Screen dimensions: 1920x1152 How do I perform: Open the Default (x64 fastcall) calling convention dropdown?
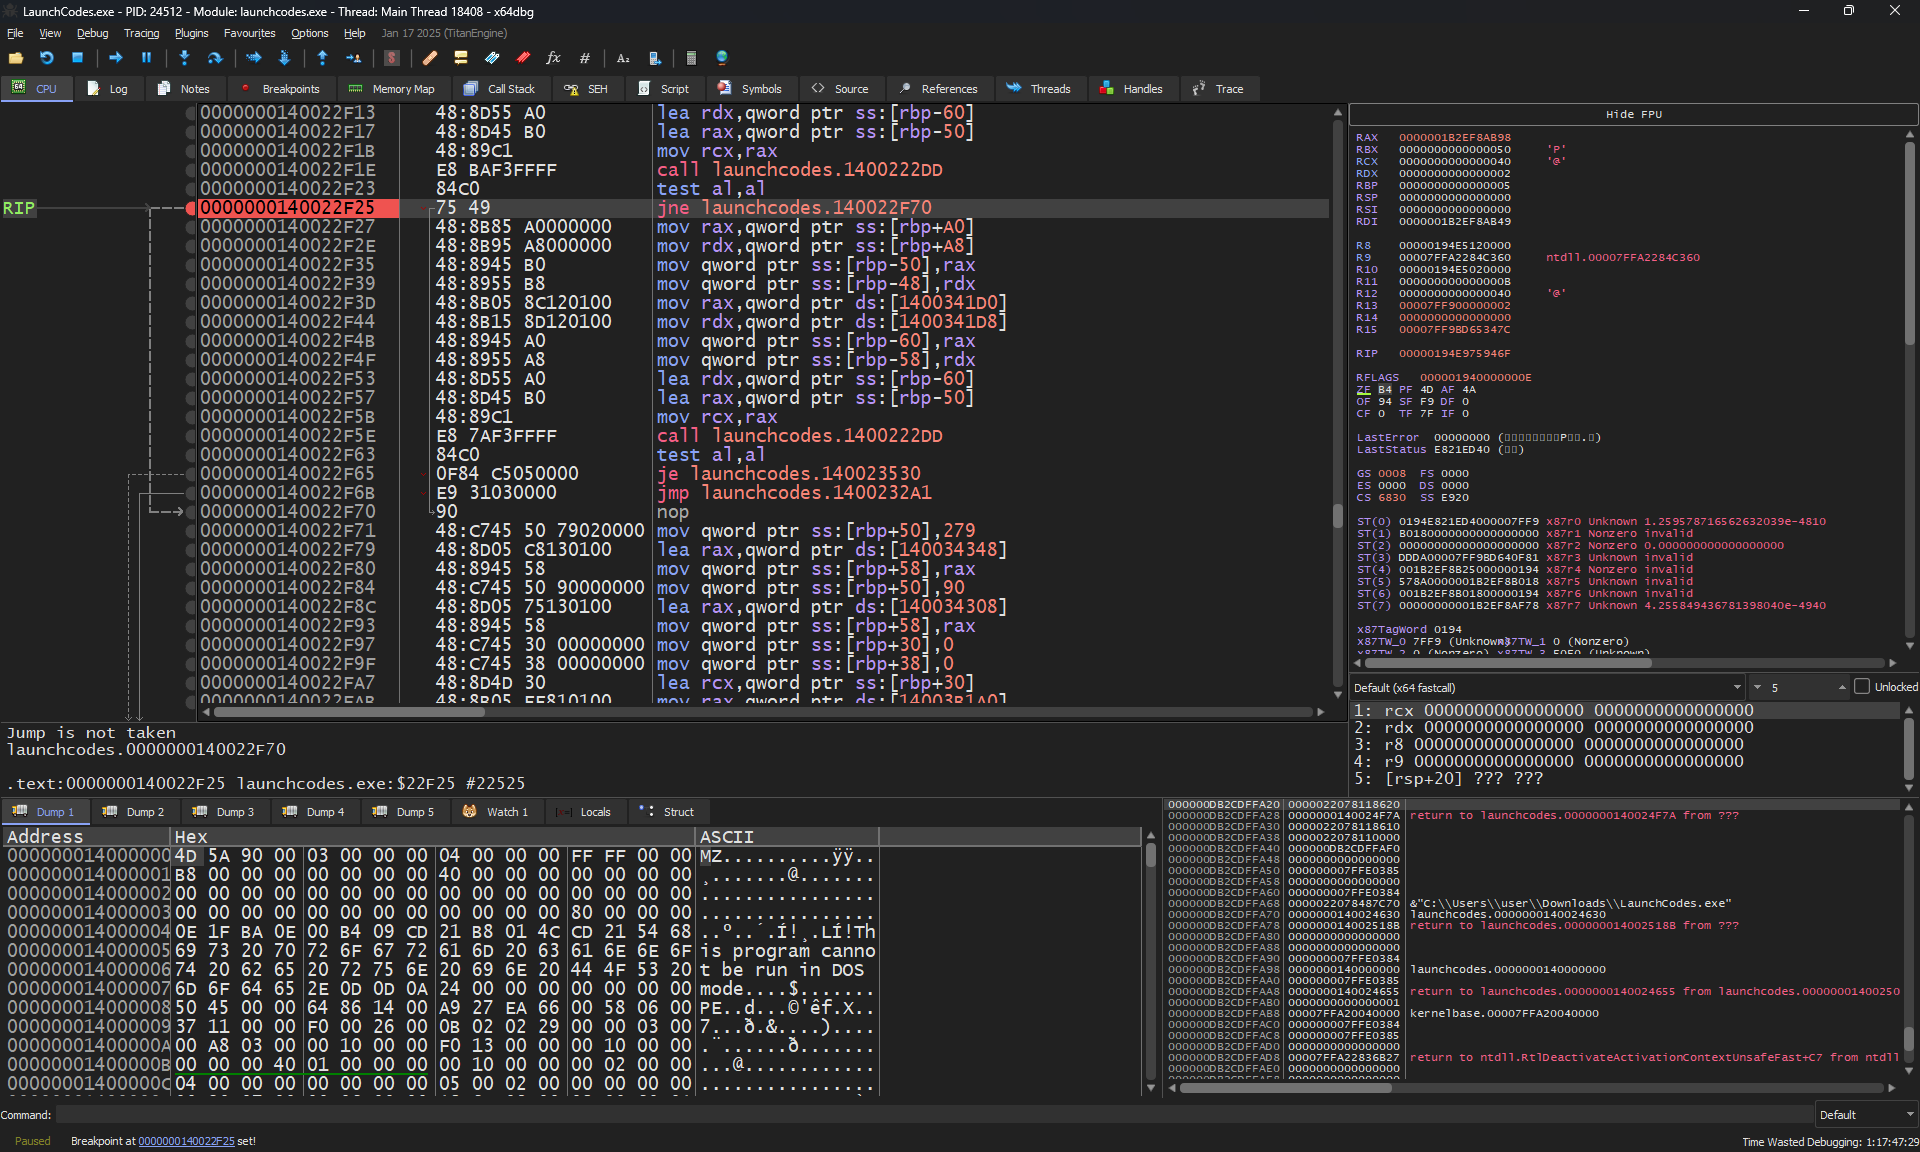[1547, 687]
